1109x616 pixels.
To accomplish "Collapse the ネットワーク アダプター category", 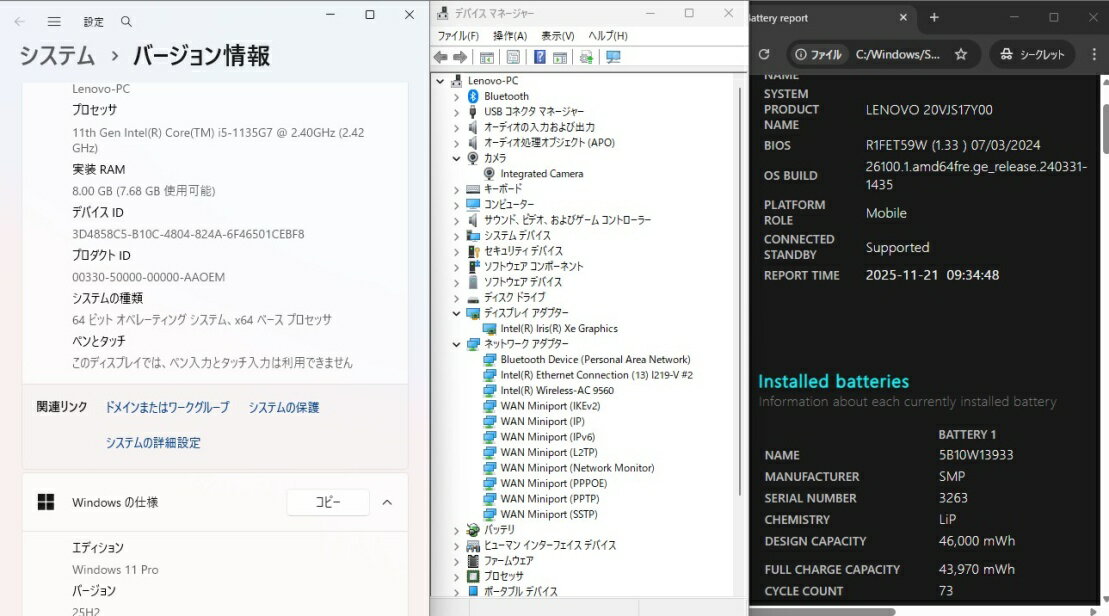I will 457,344.
